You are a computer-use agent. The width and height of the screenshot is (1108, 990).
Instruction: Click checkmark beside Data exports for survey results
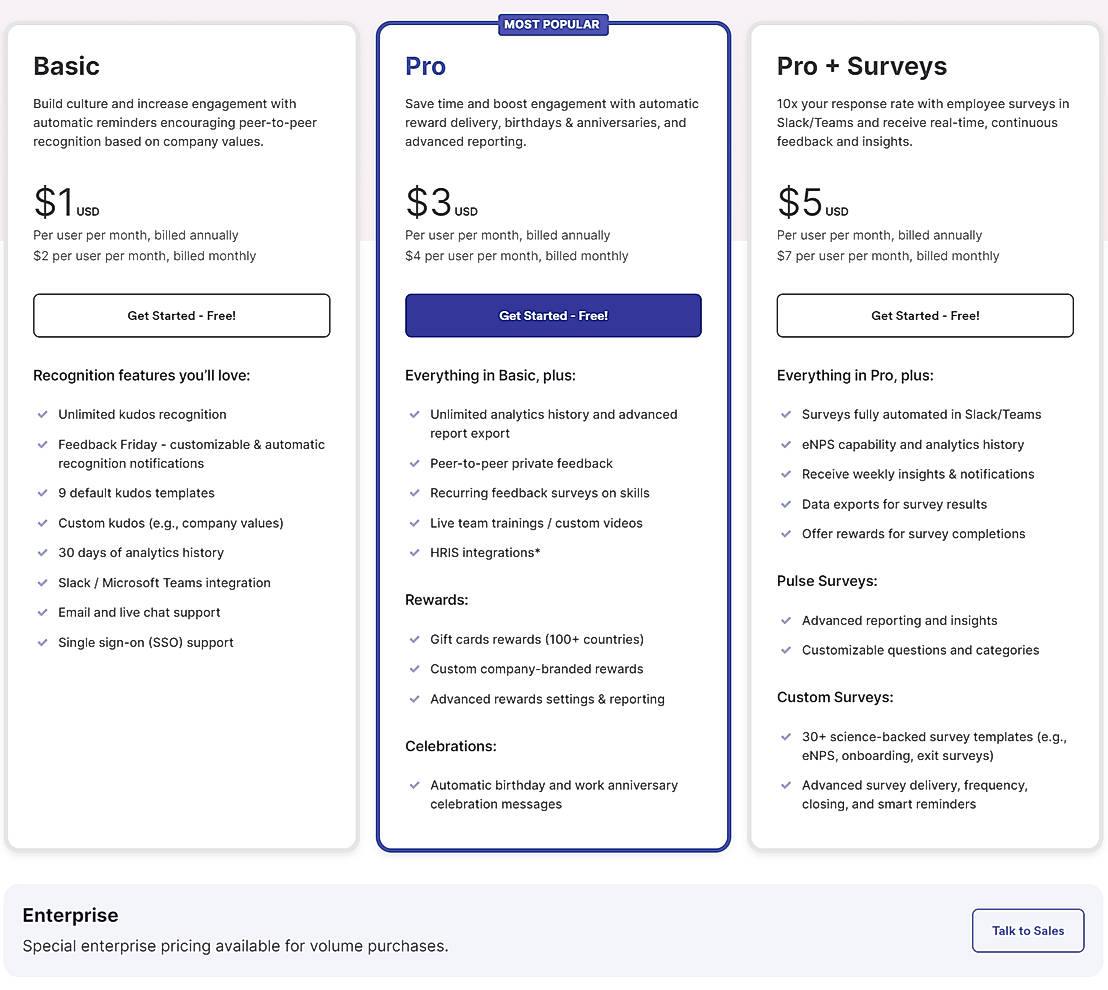[786, 504]
